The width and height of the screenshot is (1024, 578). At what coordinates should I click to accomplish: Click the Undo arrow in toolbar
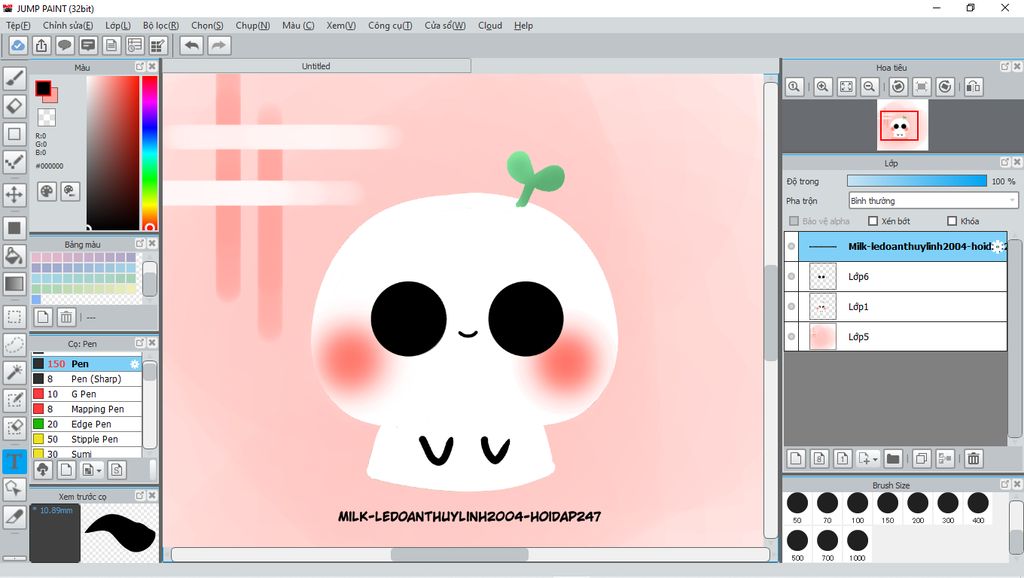(x=192, y=46)
